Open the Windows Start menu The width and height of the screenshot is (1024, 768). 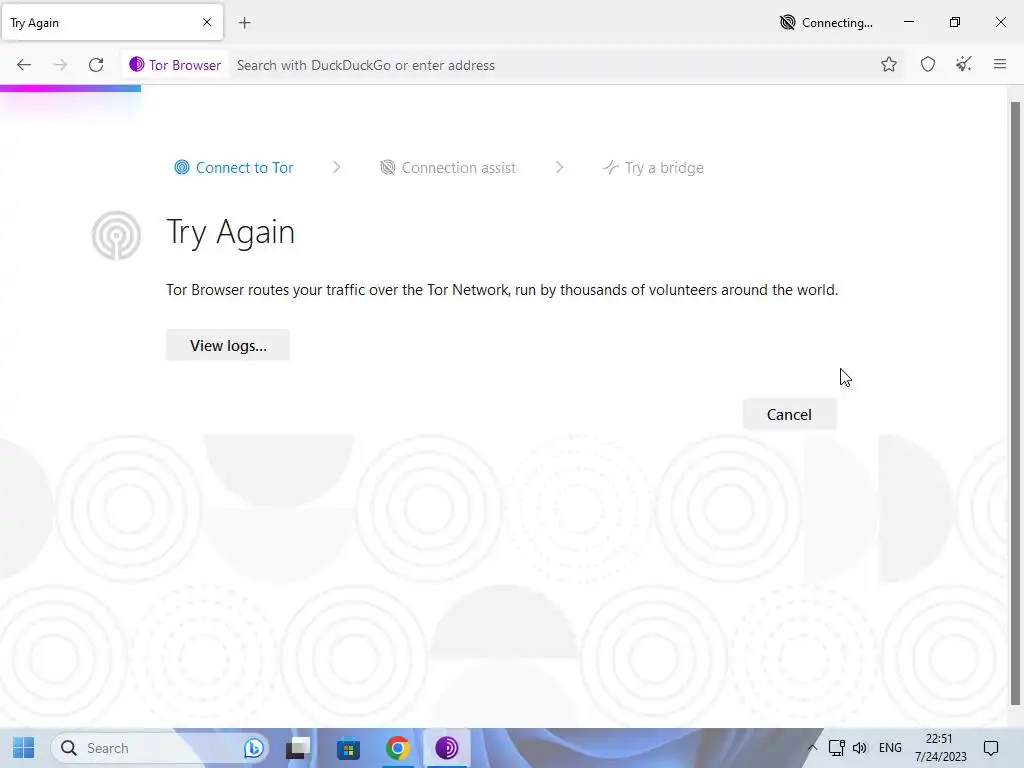click(x=24, y=748)
